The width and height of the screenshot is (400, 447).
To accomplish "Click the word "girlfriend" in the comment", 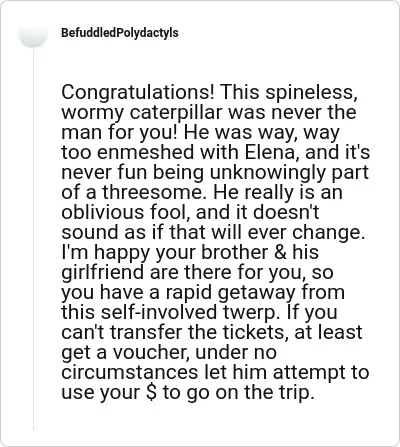I will 103,272.
